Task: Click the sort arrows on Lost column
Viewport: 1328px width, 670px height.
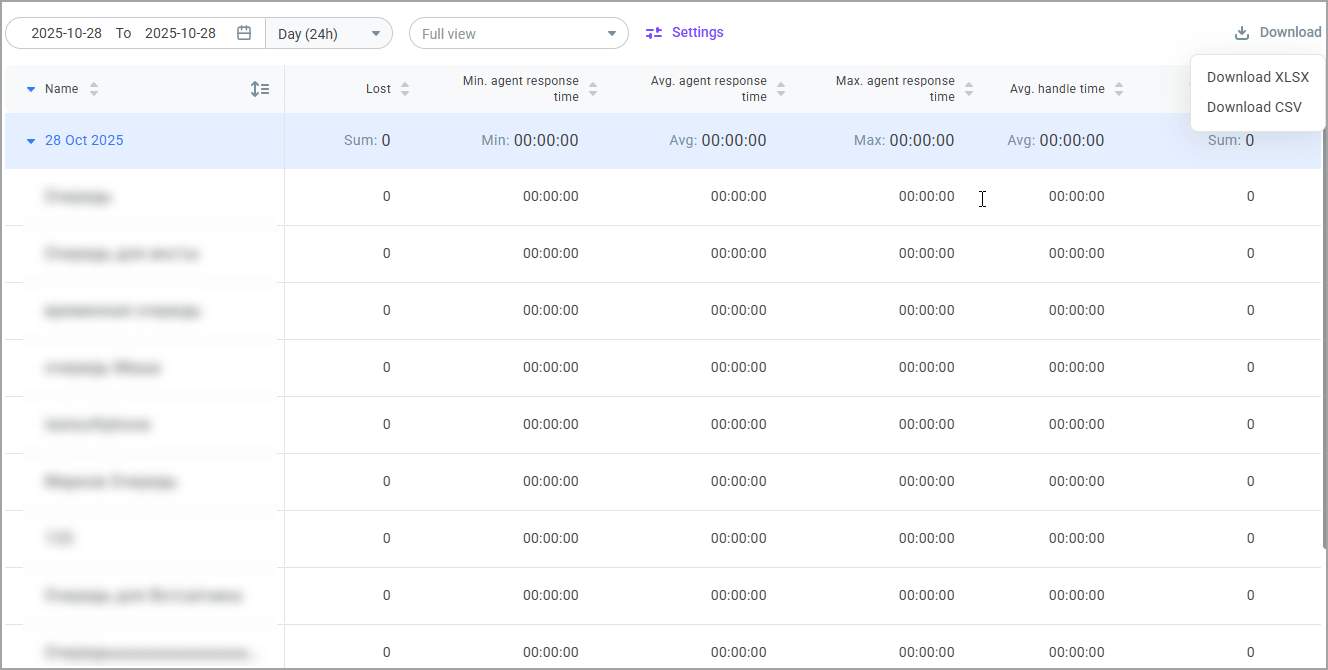Action: (x=404, y=88)
